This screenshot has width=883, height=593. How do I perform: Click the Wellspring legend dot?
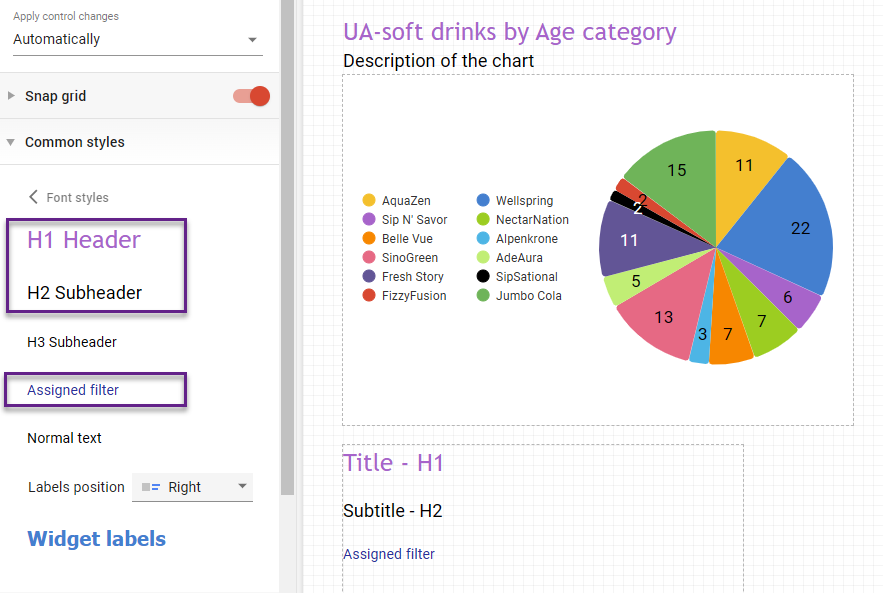(482, 200)
